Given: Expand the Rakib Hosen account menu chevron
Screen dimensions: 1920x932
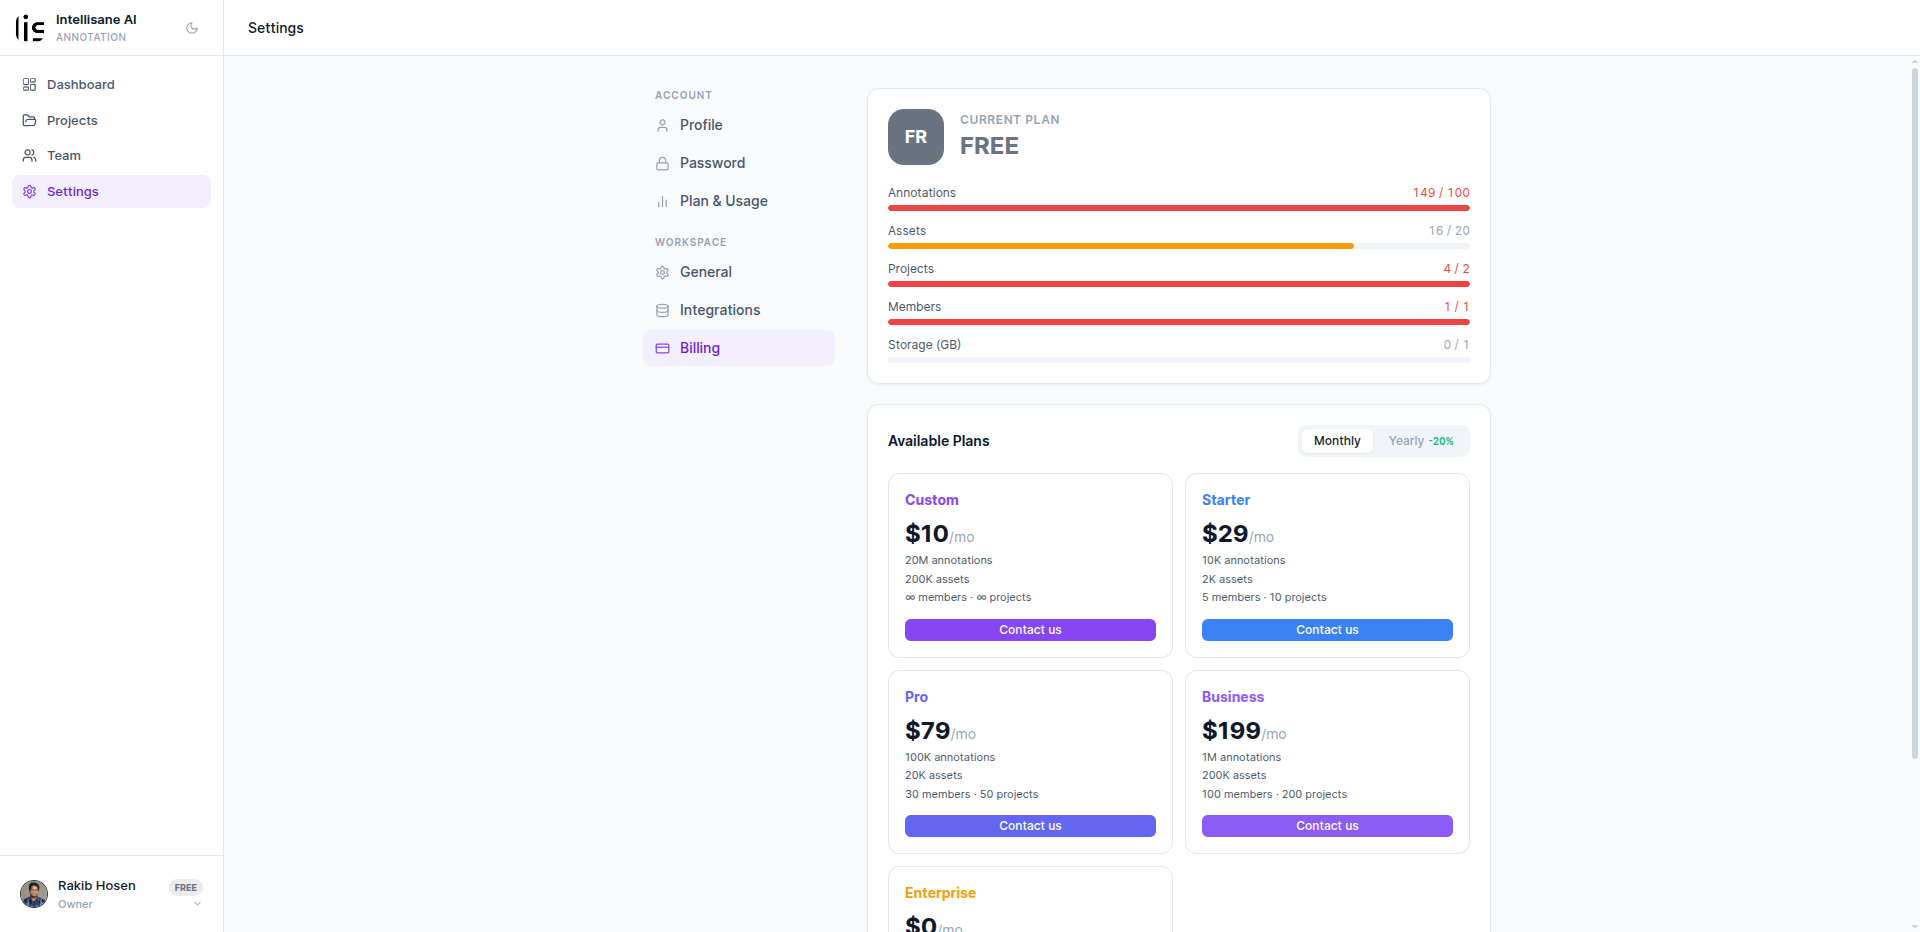Looking at the screenshot, I should tap(197, 904).
